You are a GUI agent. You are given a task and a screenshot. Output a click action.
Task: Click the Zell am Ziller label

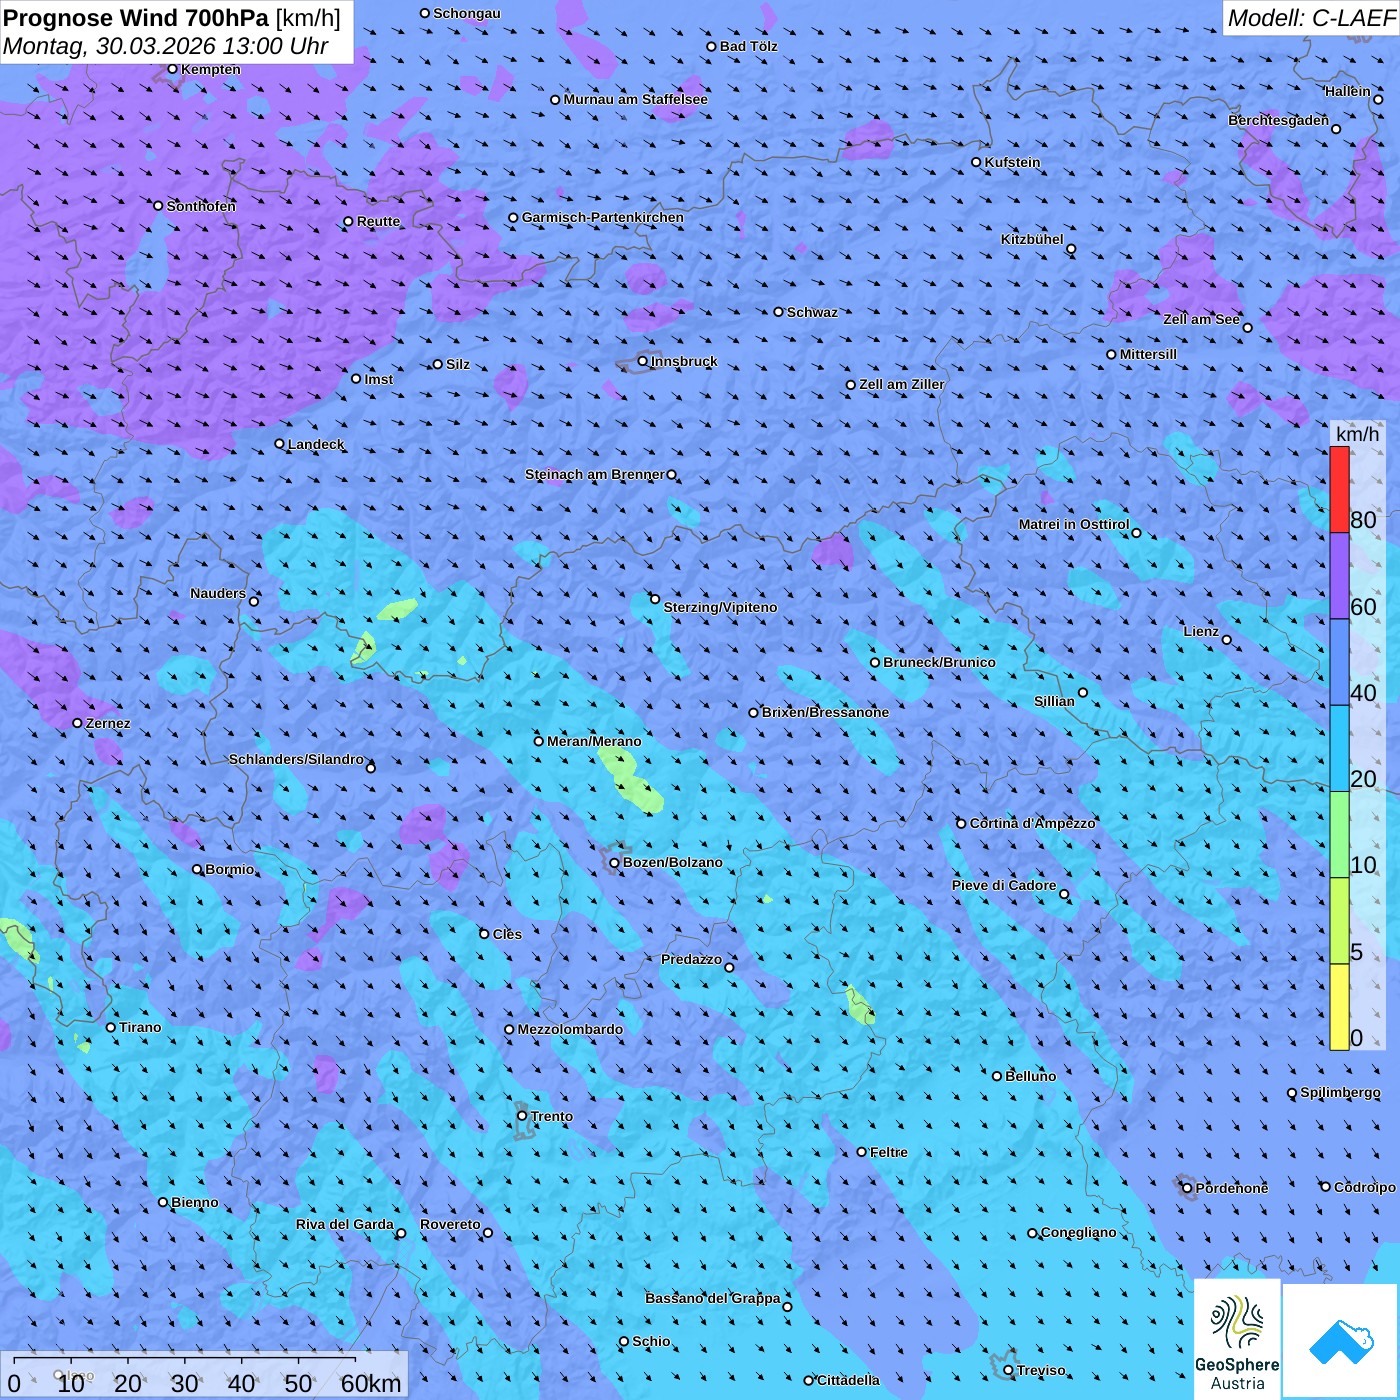(x=902, y=384)
